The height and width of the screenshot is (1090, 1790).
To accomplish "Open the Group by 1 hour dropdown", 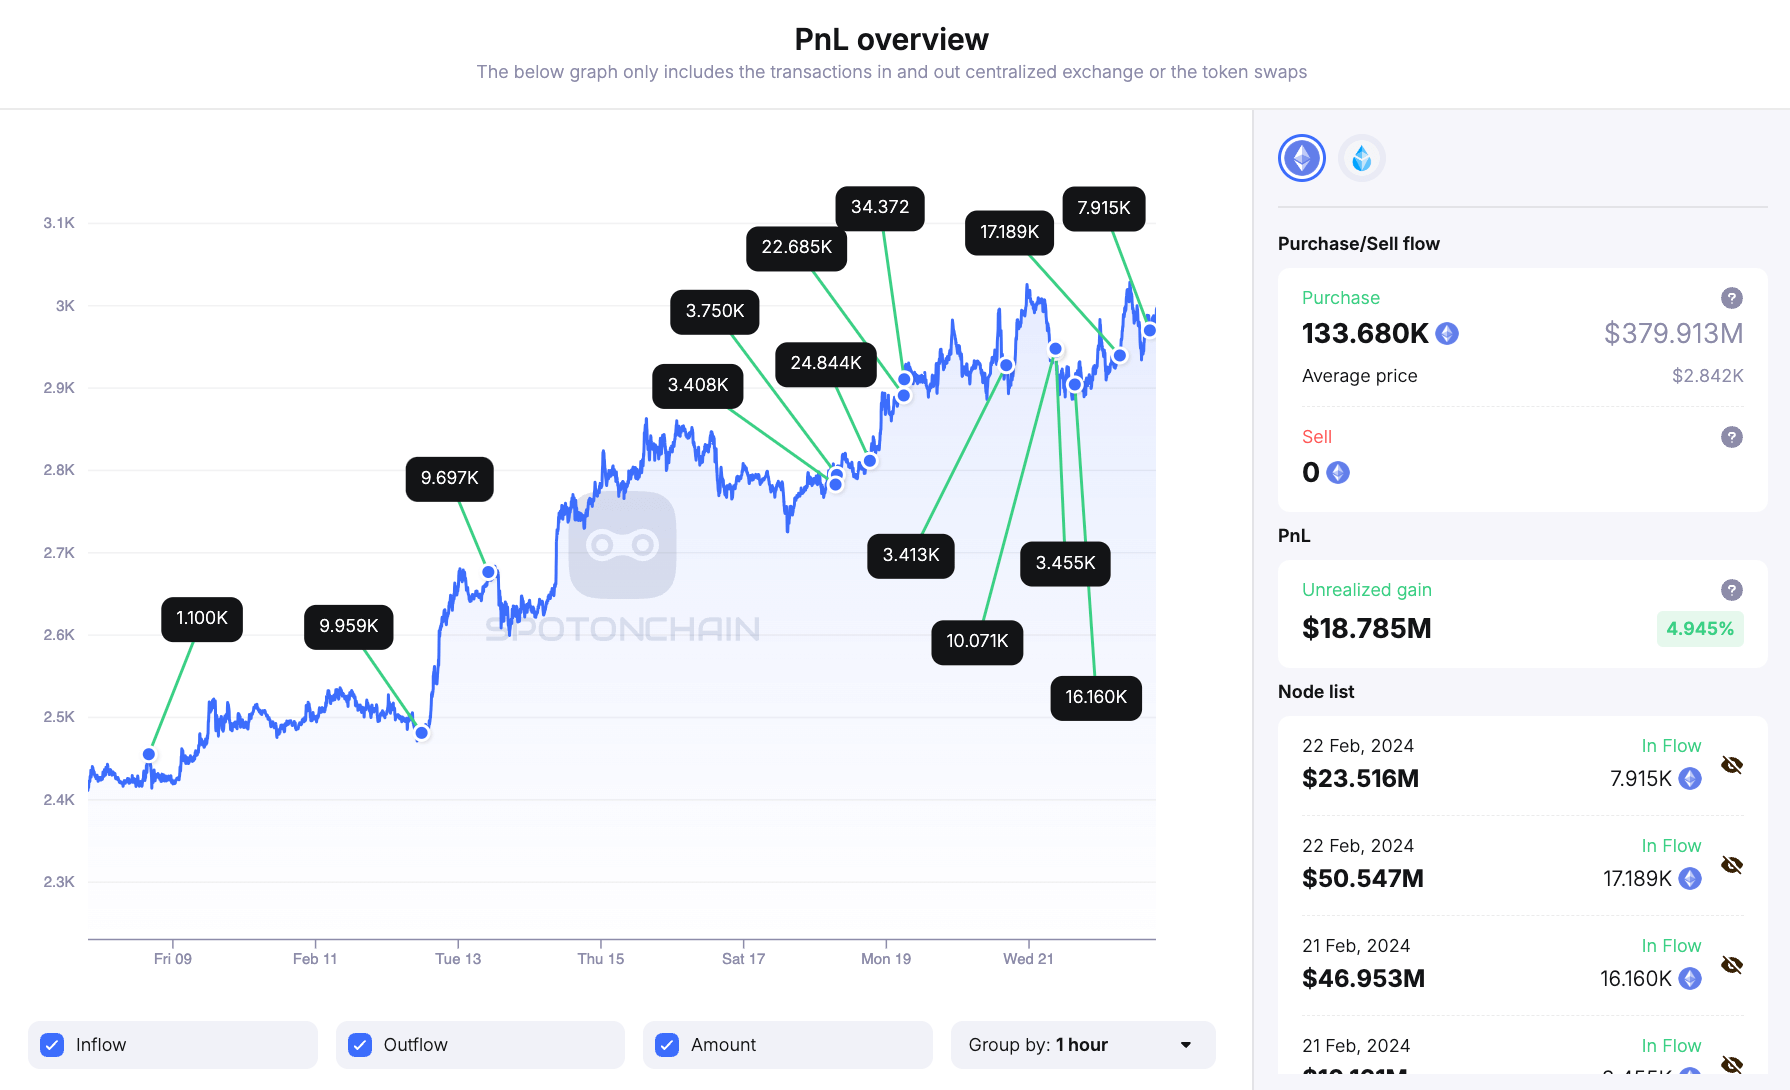I will coord(1082,1045).
